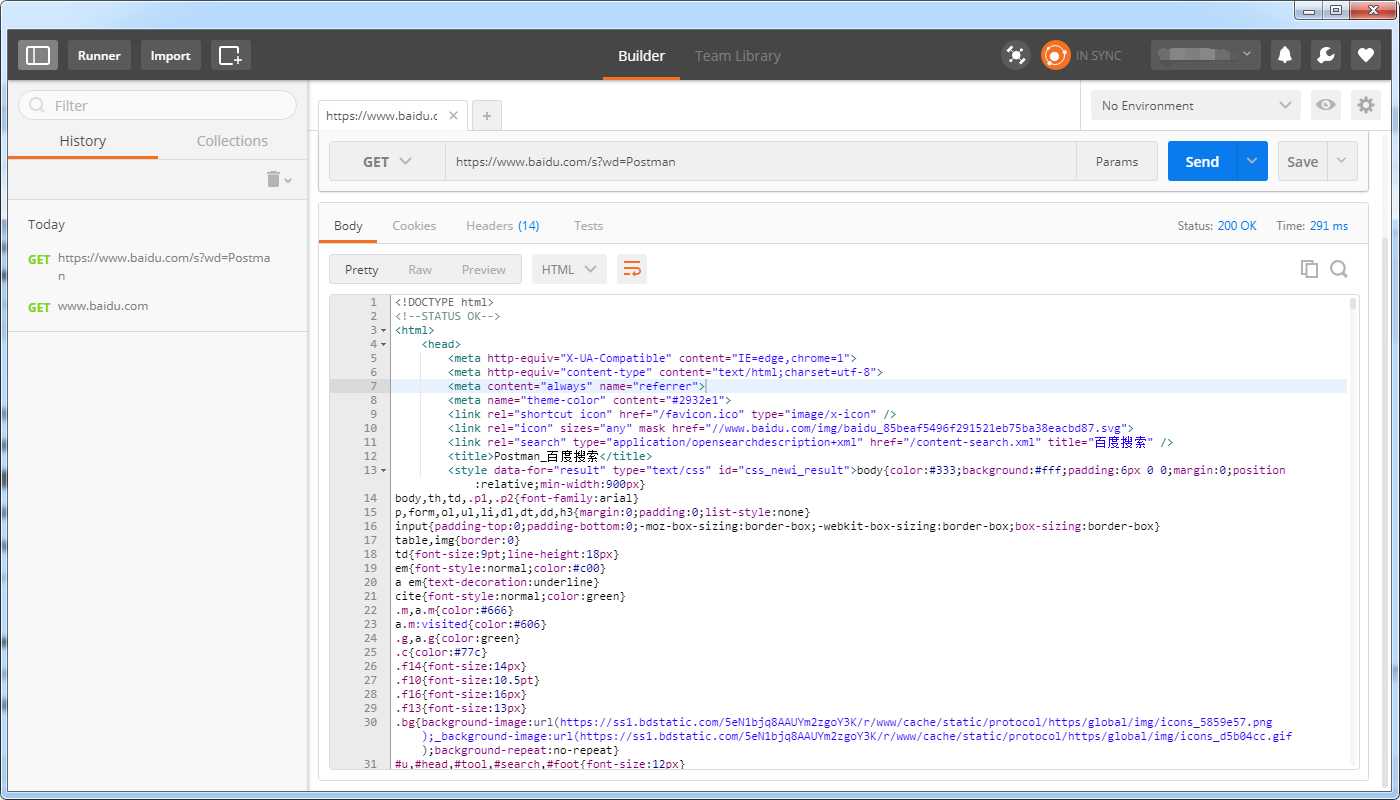Open the Params editor
Screen dimensions: 1400x800
coord(1117,161)
